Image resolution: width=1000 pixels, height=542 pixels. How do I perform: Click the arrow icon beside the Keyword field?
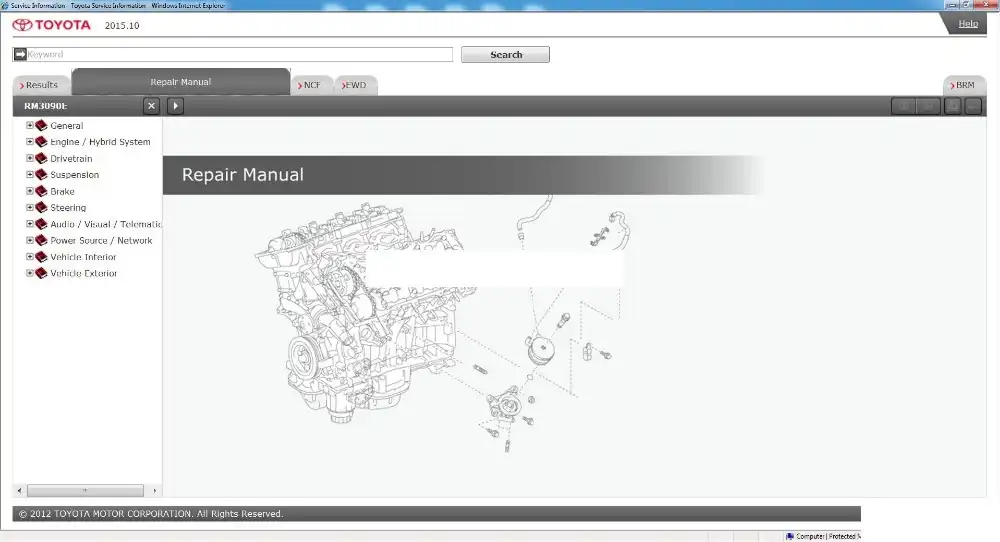(20, 54)
